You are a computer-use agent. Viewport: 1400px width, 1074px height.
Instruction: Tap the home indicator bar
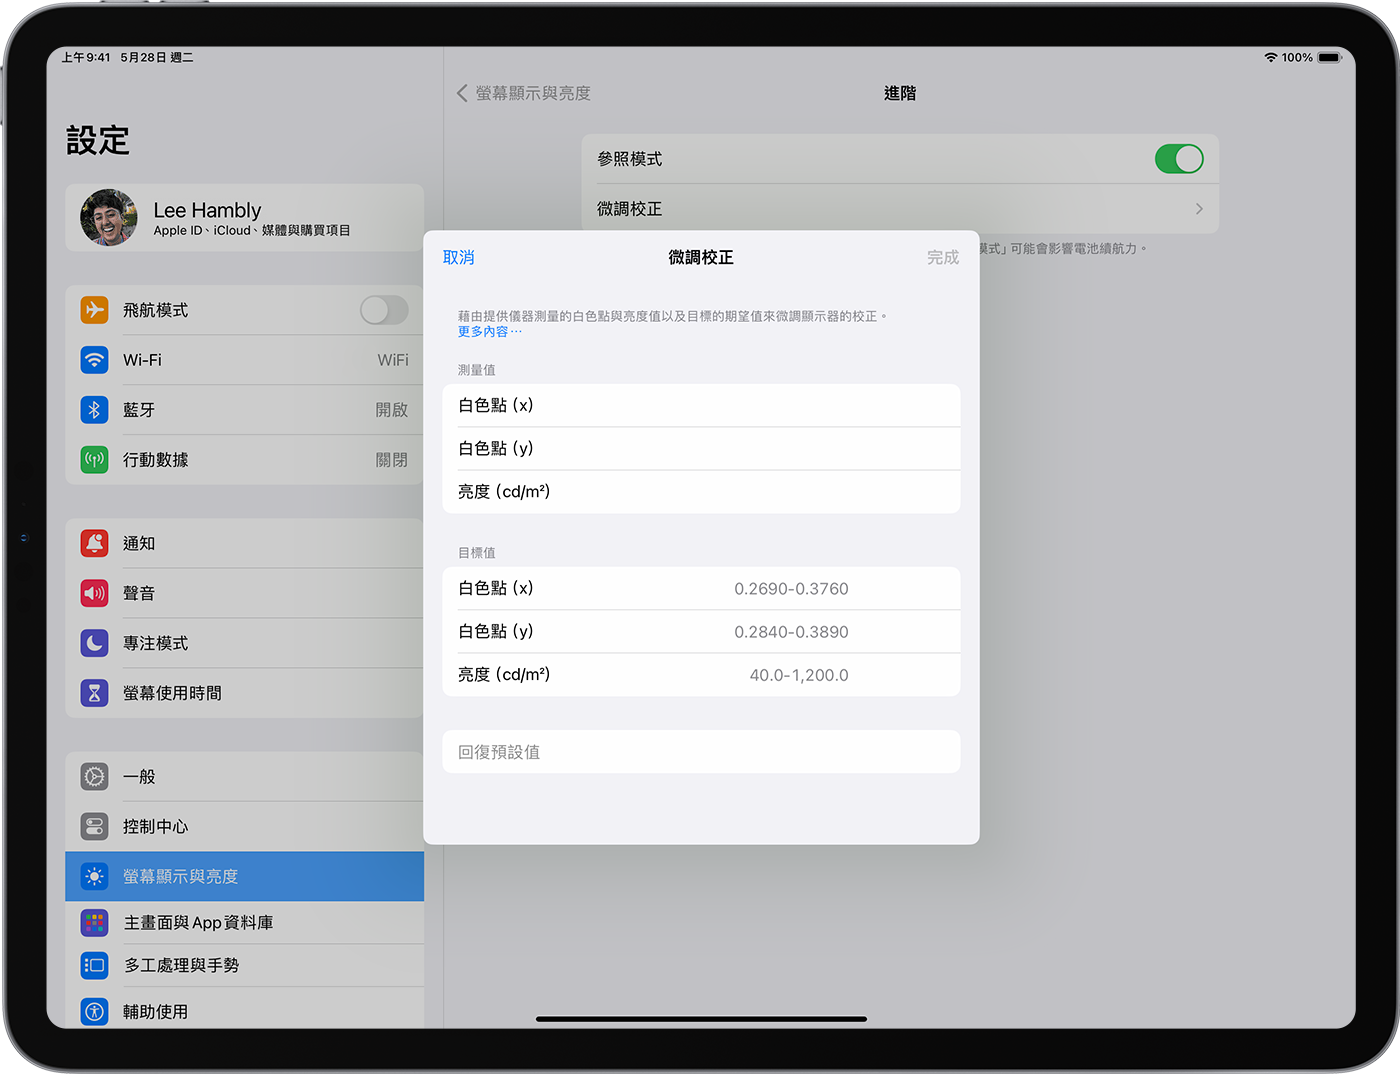click(701, 1019)
